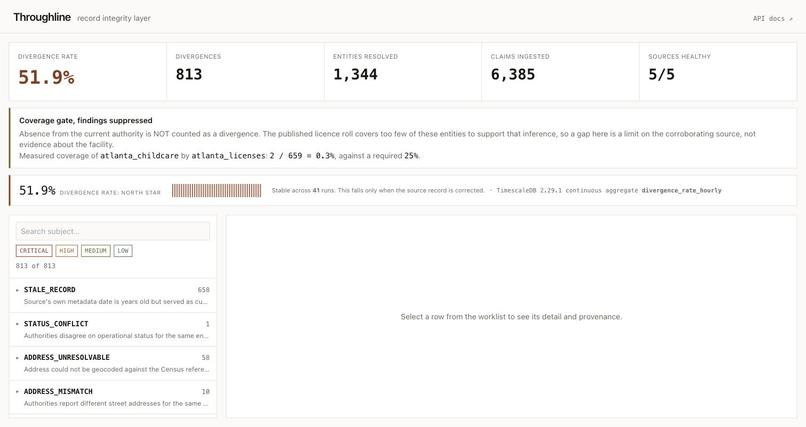Open the API docs link
This screenshot has height=427, width=806.
(773, 18)
